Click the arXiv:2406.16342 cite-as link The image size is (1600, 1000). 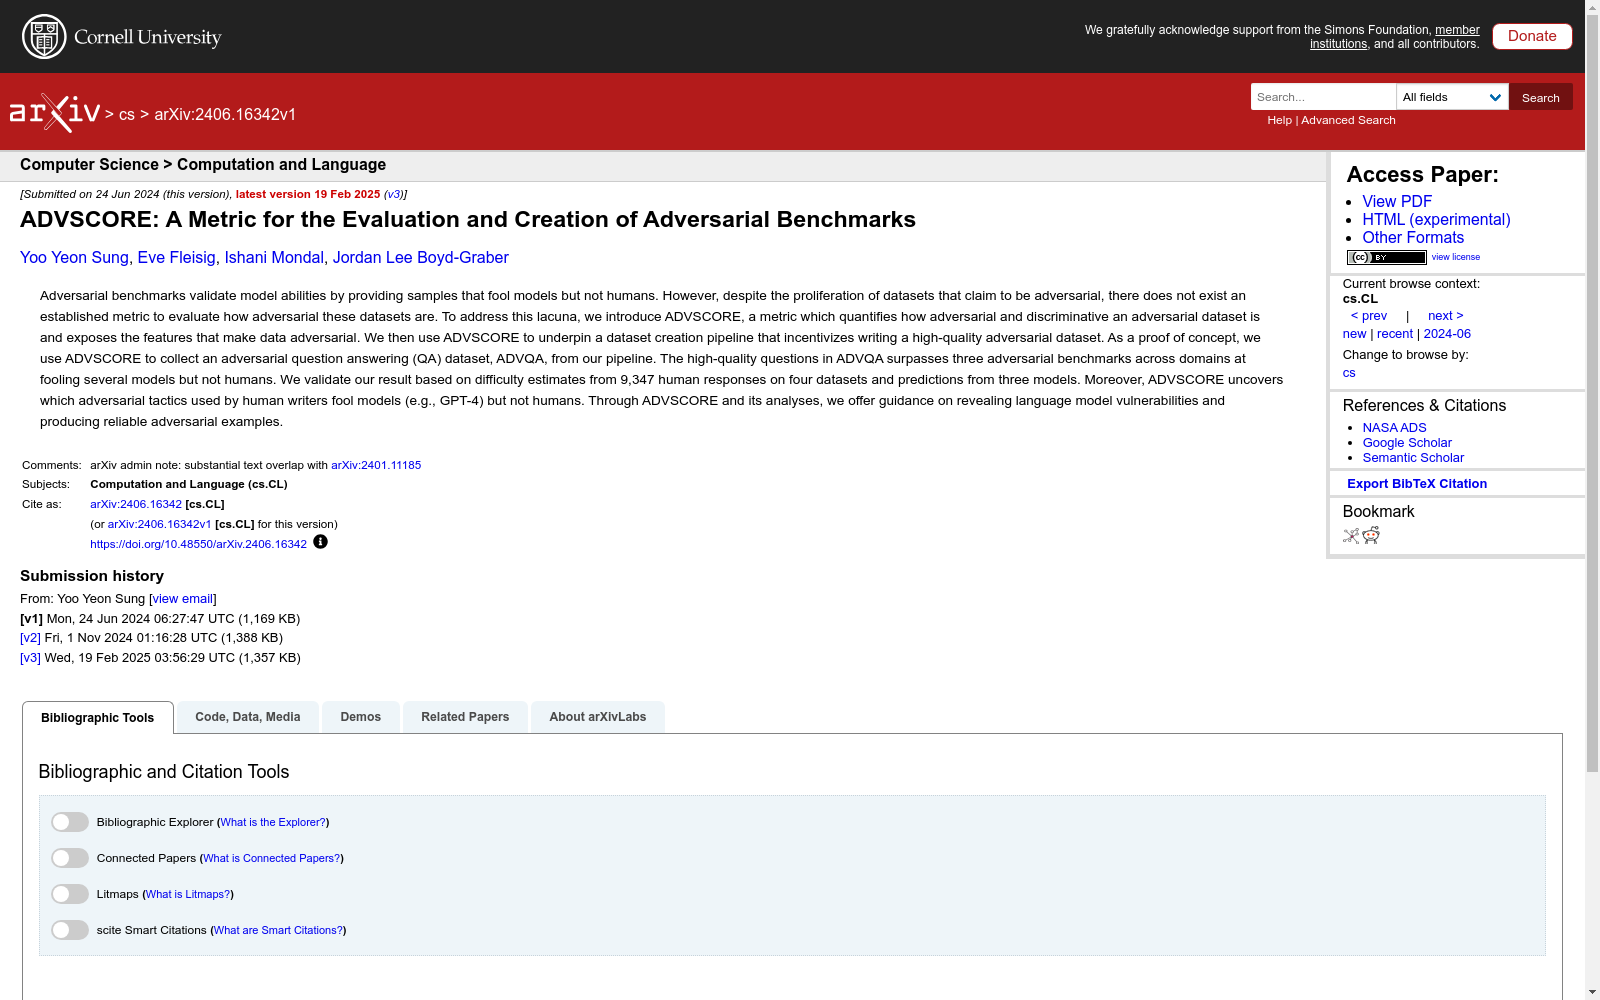point(136,504)
